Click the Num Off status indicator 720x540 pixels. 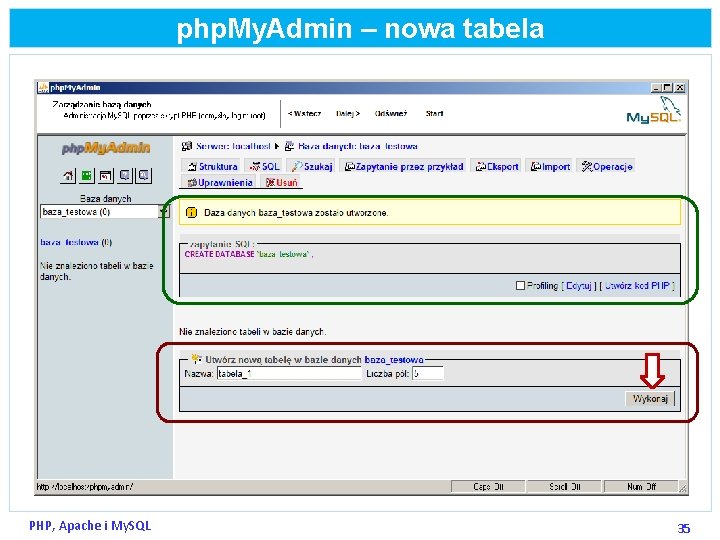[641, 486]
